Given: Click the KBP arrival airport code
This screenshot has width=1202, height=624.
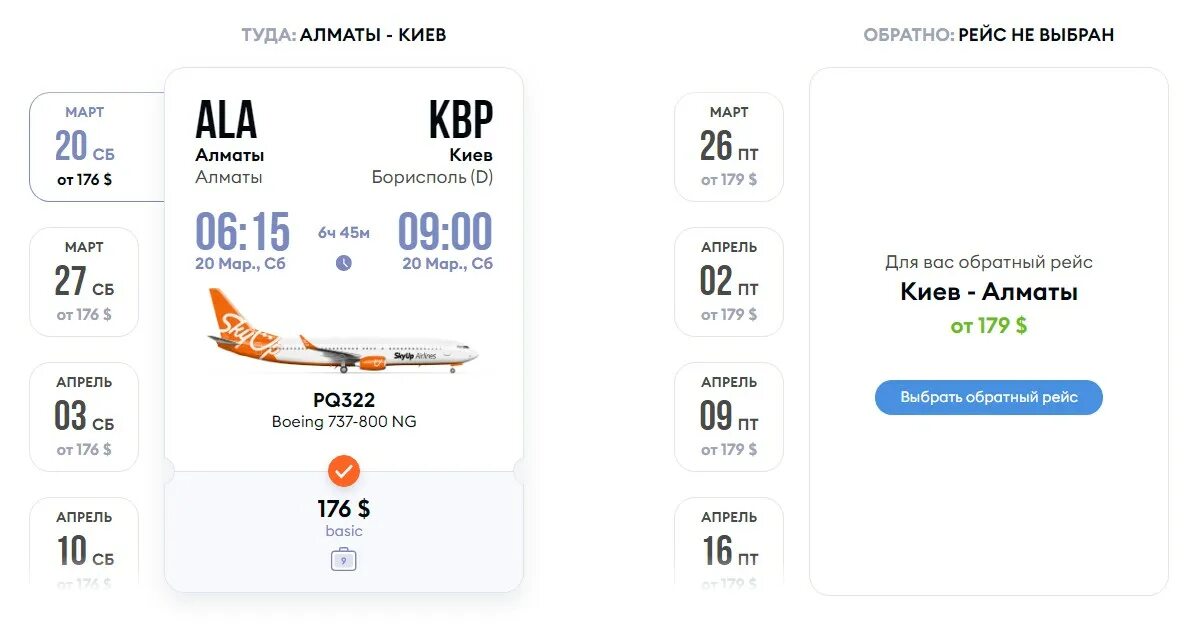Looking at the screenshot, I should coord(461,121).
